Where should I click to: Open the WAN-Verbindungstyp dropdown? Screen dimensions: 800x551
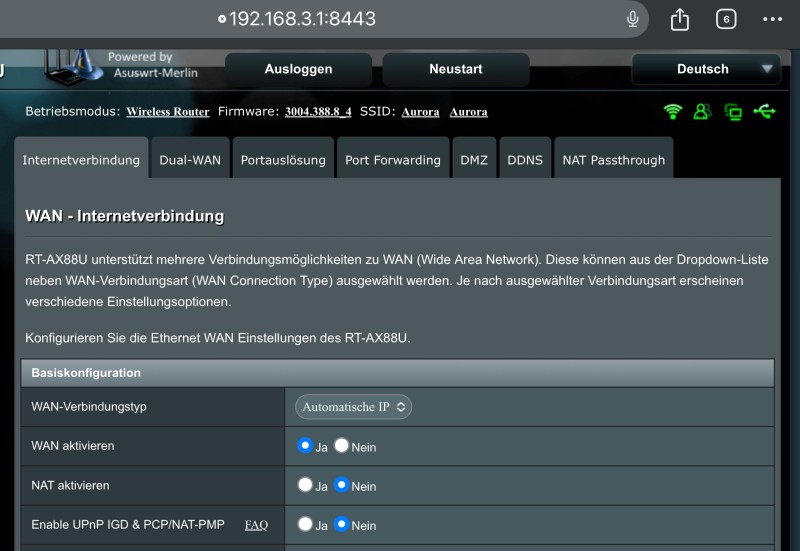353,407
